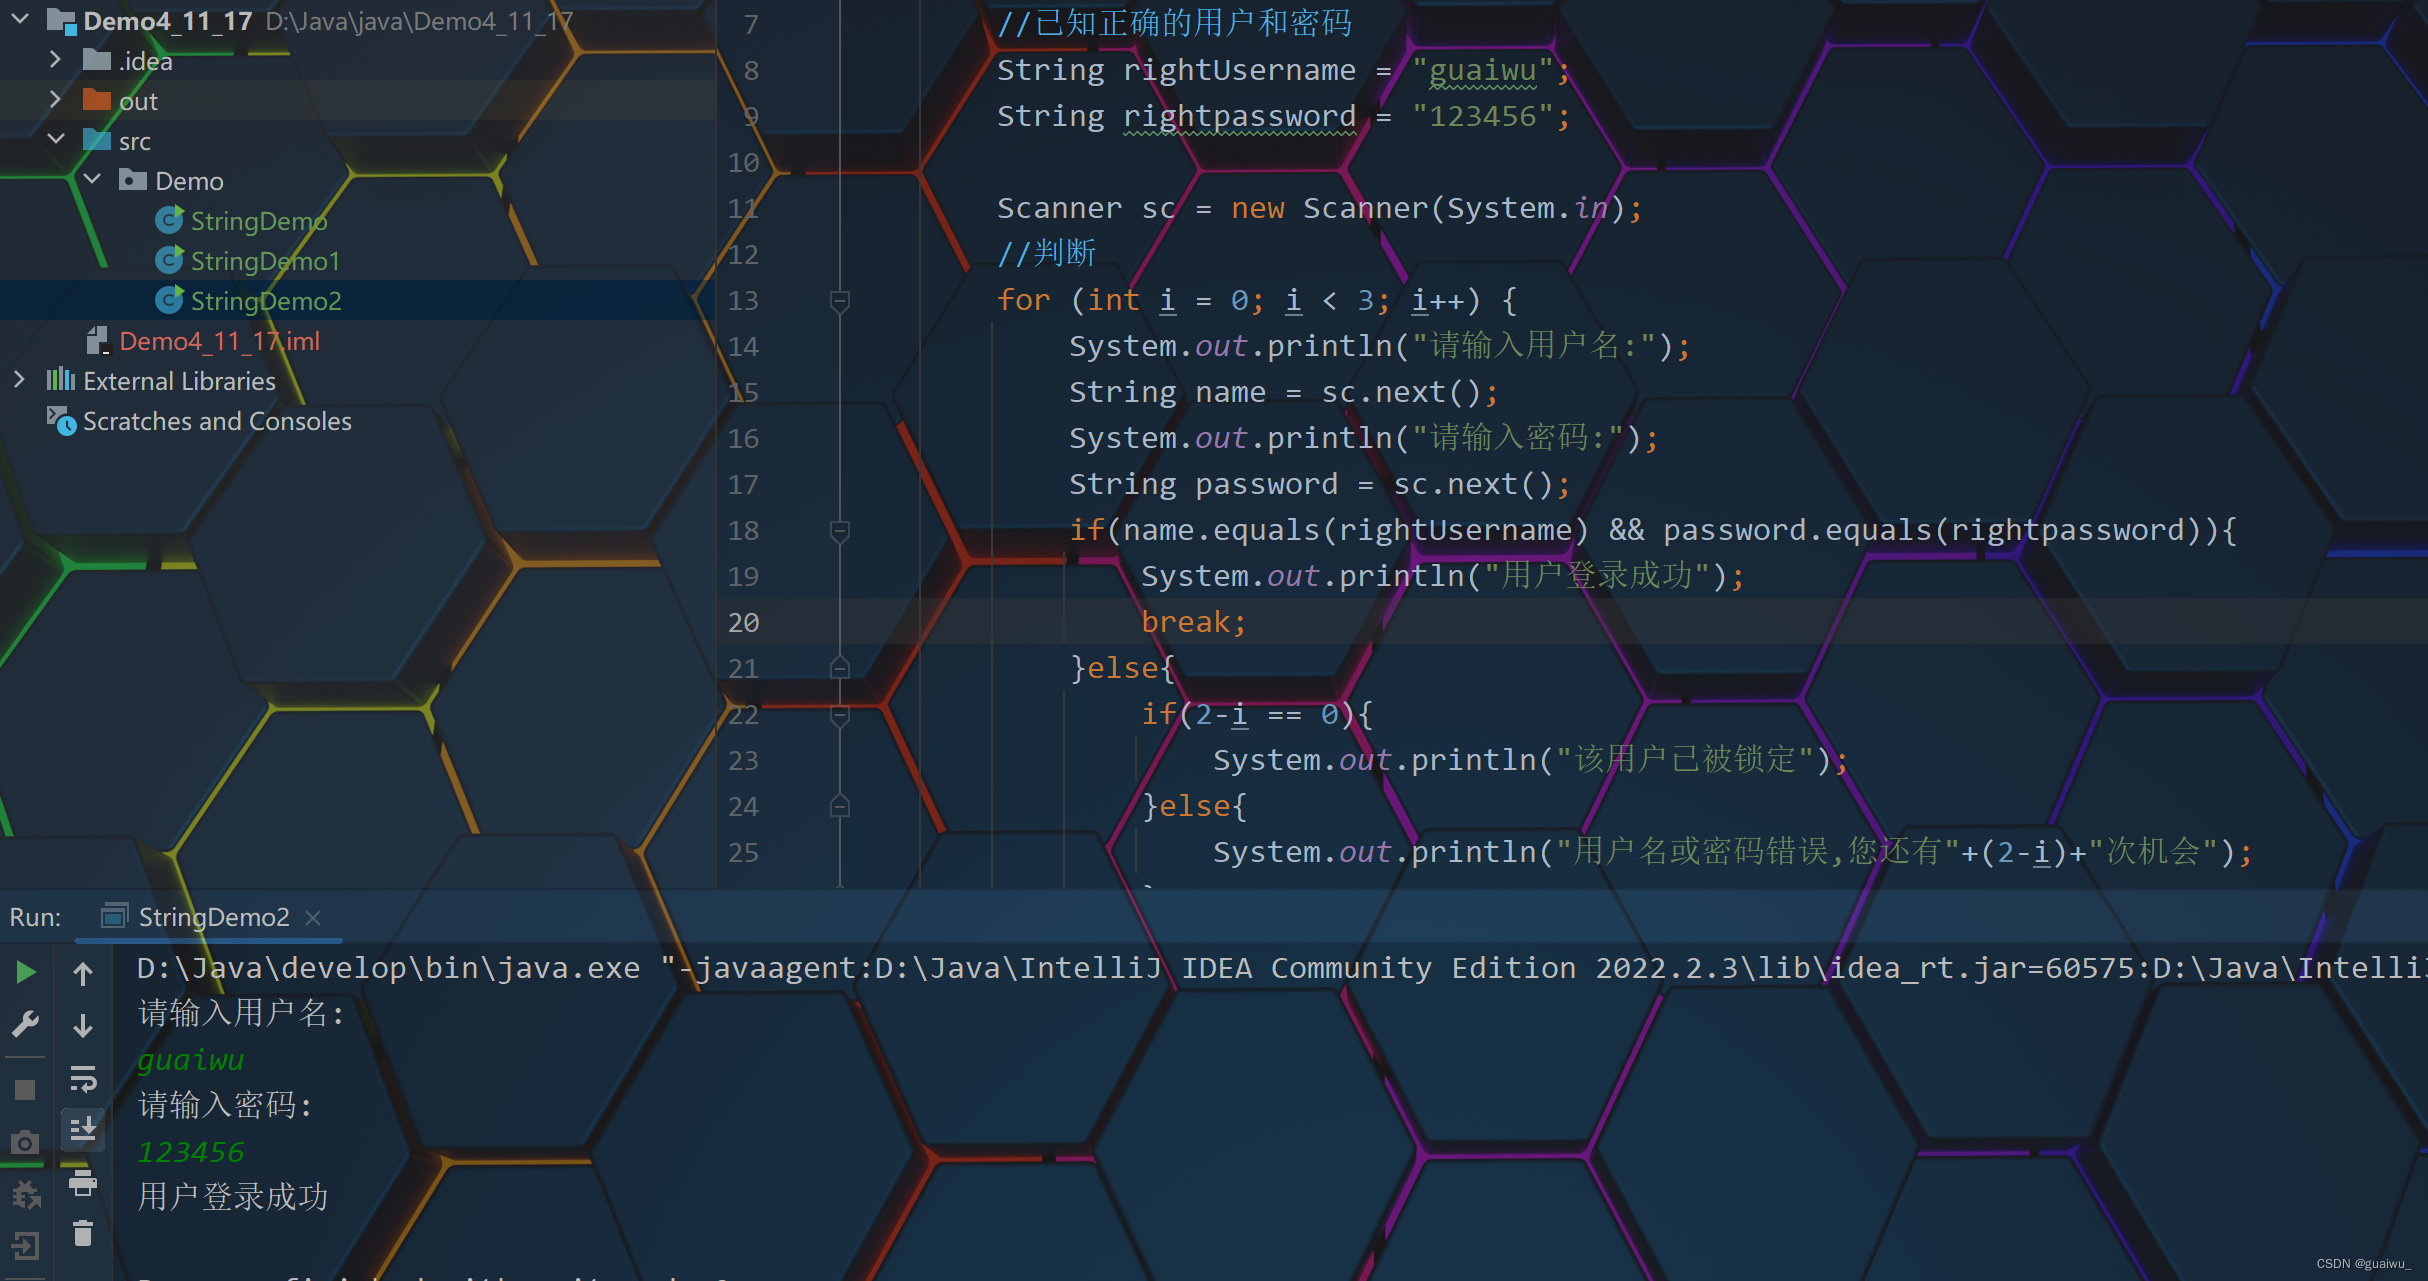The height and width of the screenshot is (1281, 2428).
Task: Click rightUsername variable on line 8
Action: pos(1239,70)
